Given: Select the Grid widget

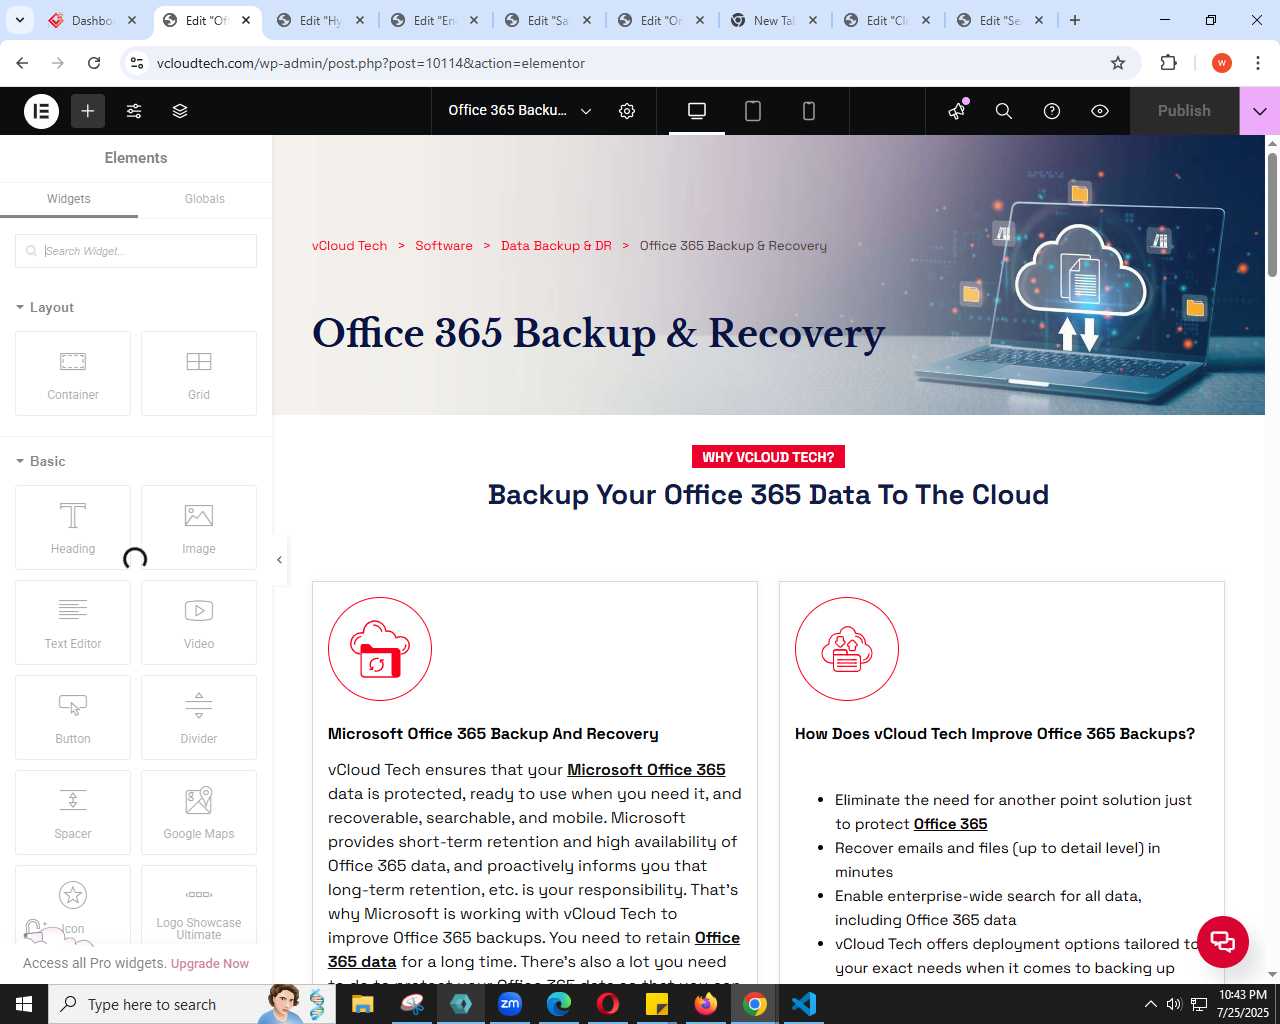Looking at the screenshot, I should [x=199, y=373].
